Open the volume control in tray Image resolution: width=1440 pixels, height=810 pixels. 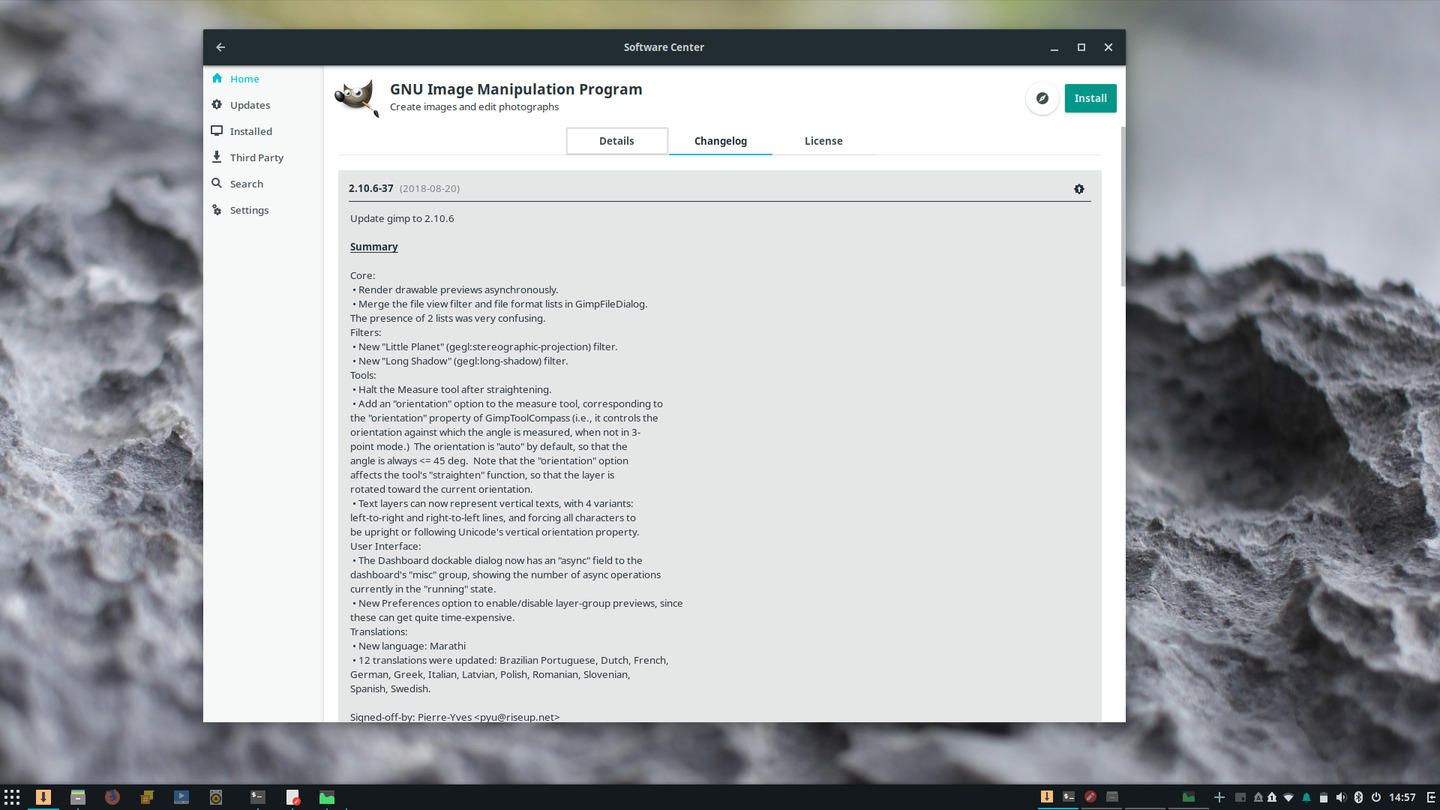pos(1341,797)
